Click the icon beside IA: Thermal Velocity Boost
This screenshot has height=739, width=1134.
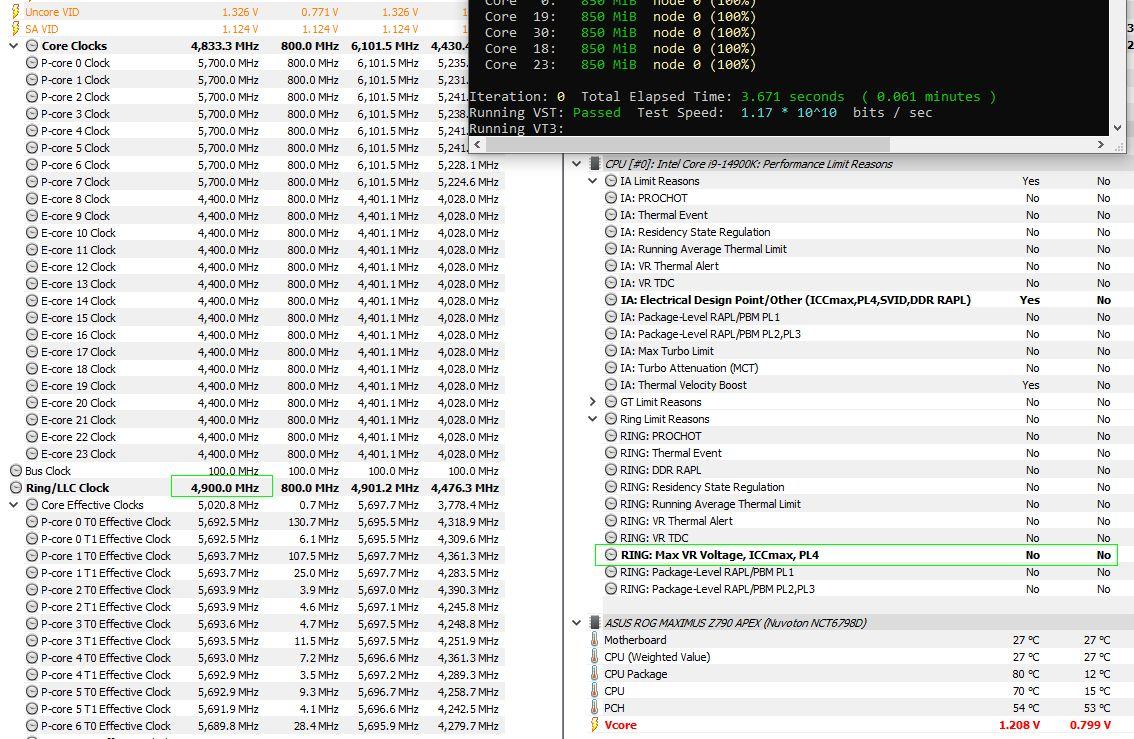click(611, 385)
